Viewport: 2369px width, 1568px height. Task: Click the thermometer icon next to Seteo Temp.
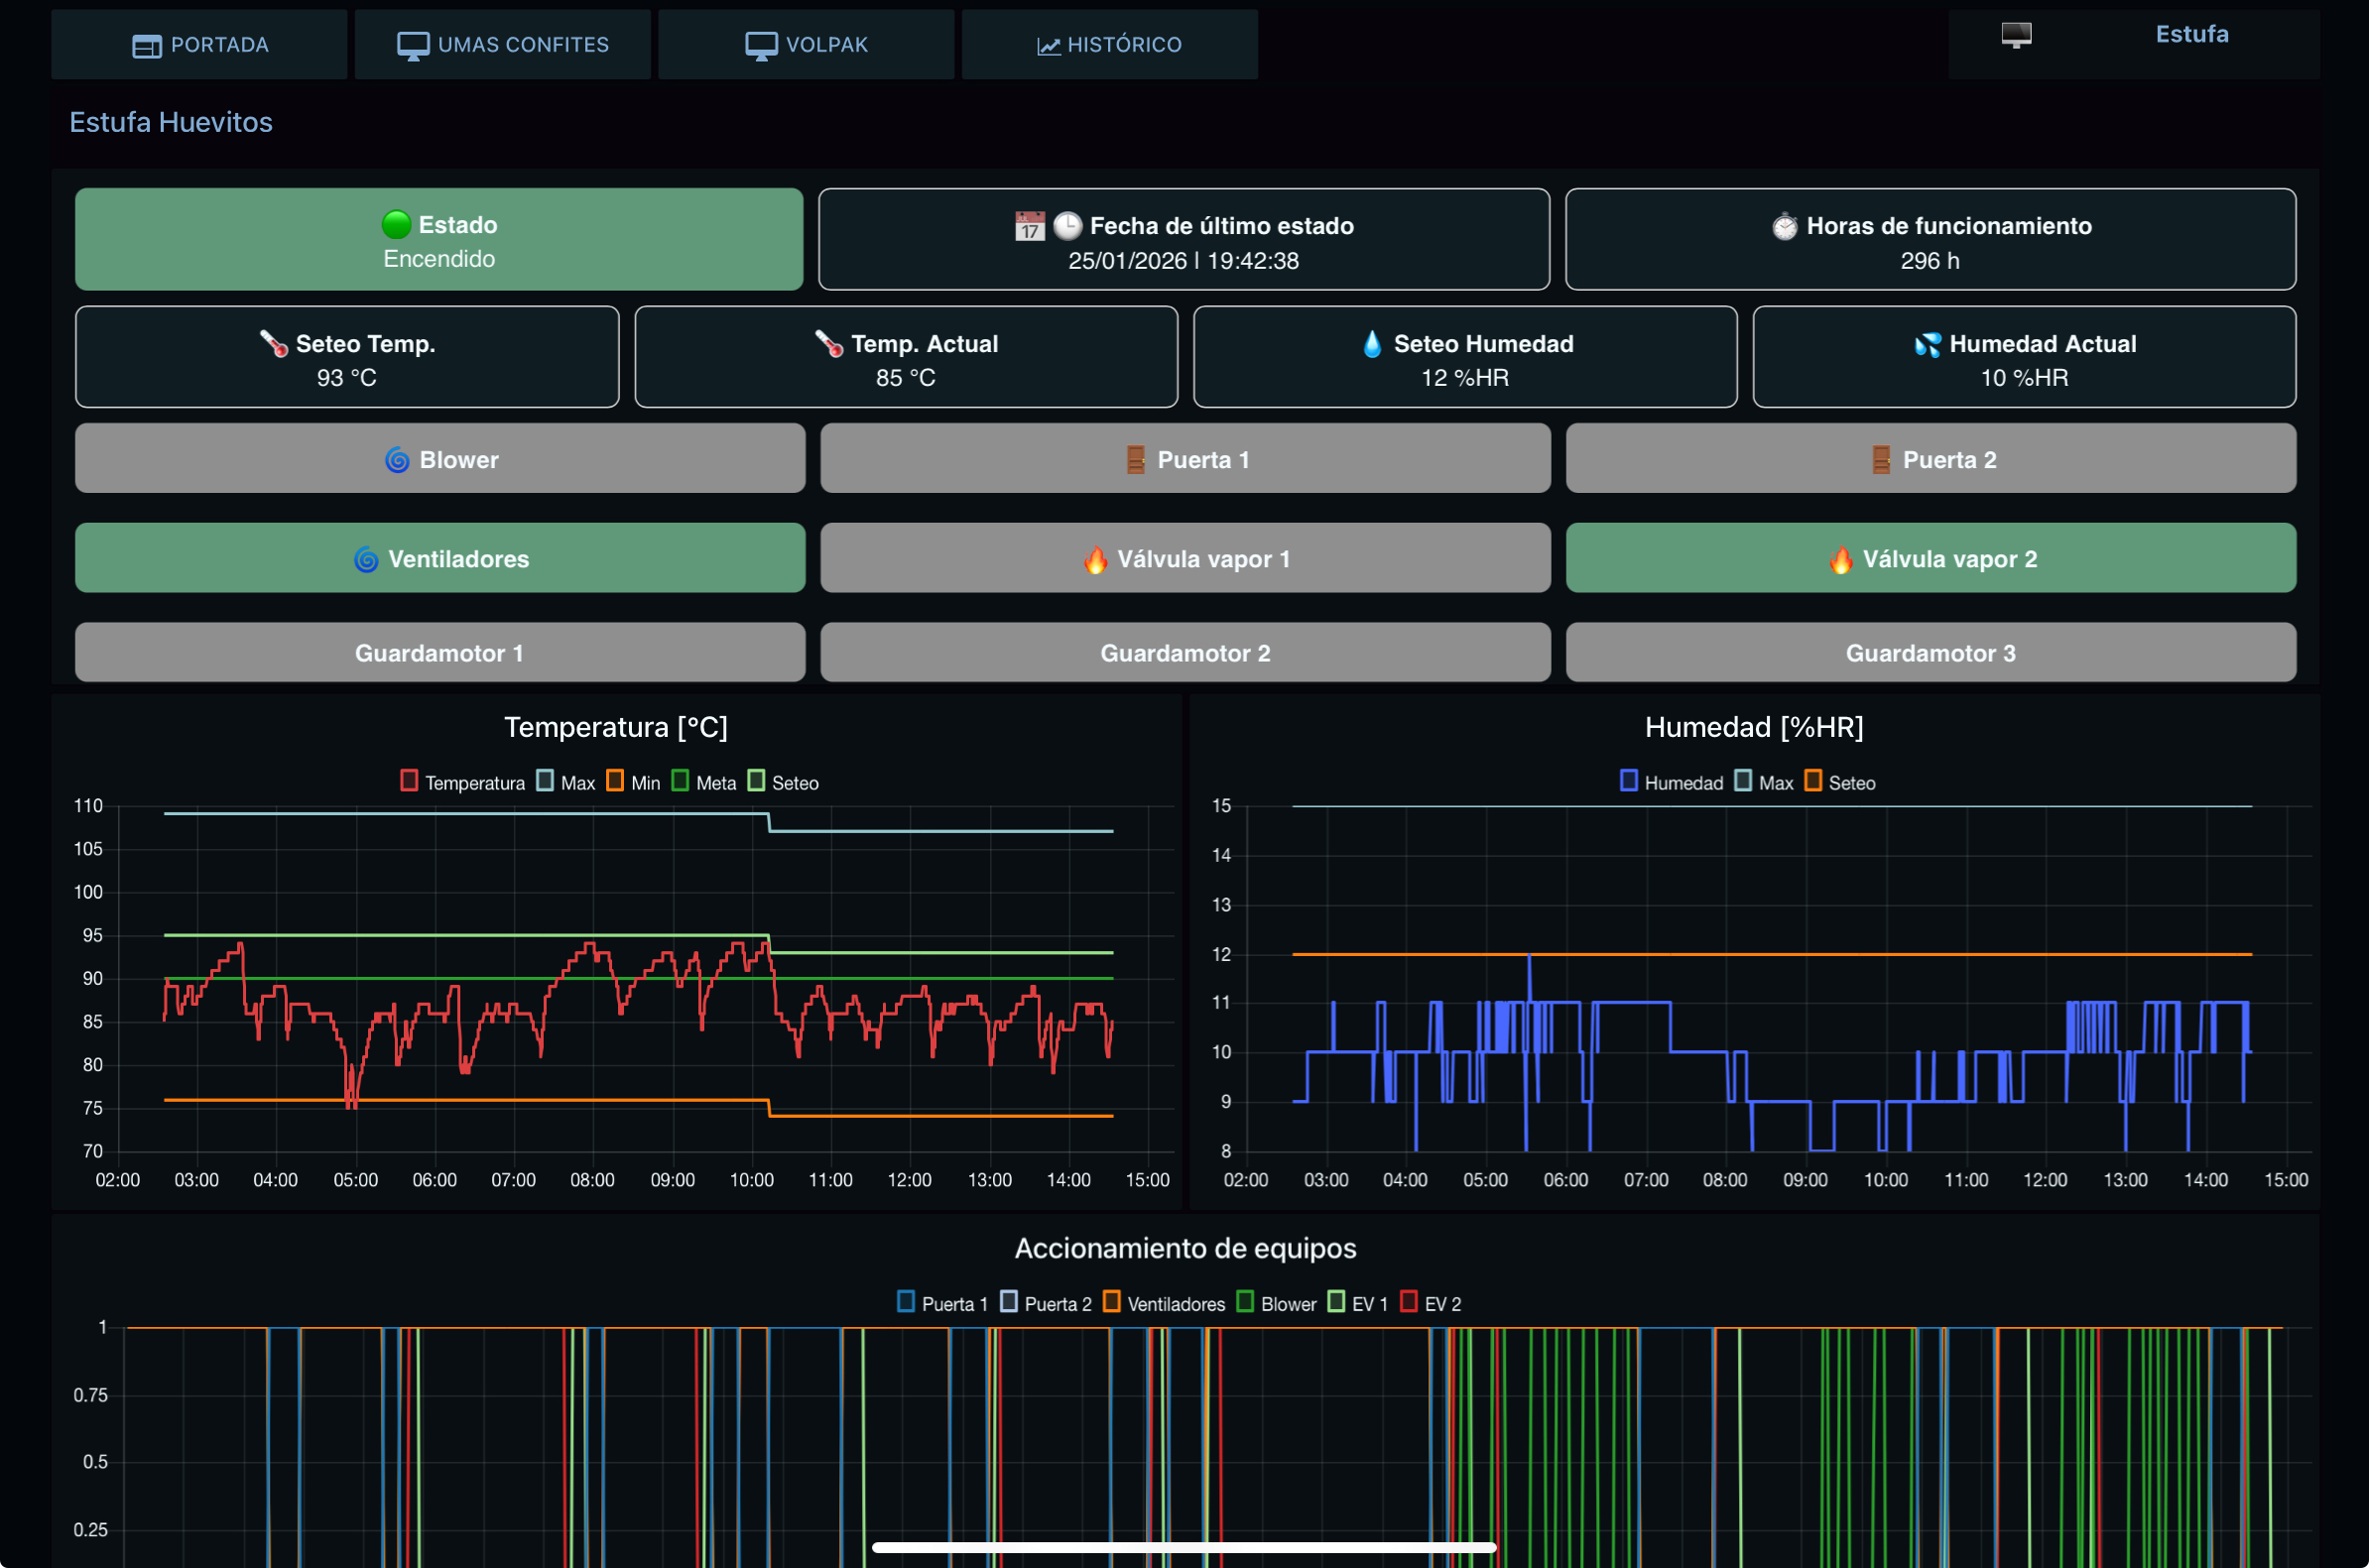[273, 343]
